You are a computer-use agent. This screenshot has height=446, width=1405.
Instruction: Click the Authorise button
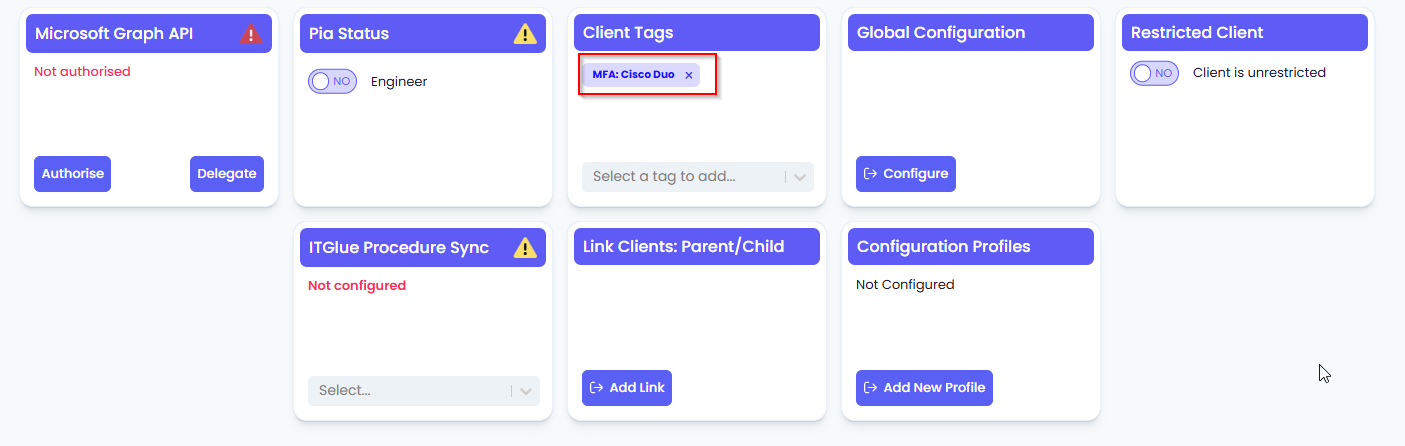tap(72, 174)
